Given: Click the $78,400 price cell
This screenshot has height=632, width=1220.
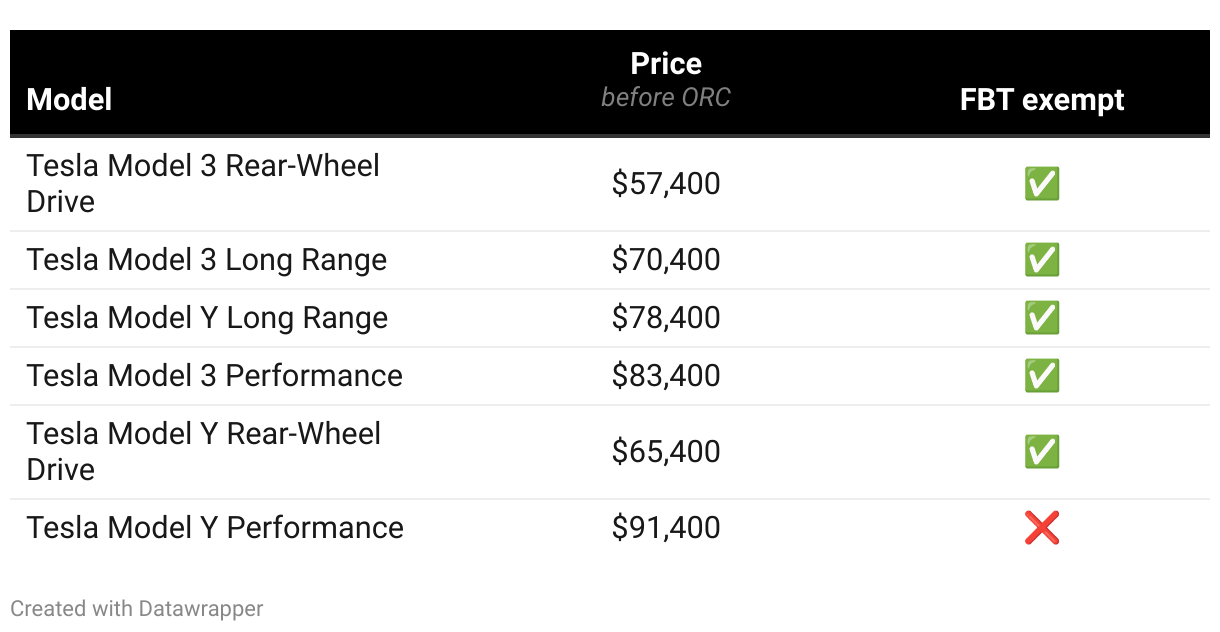Looking at the screenshot, I should (x=666, y=318).
